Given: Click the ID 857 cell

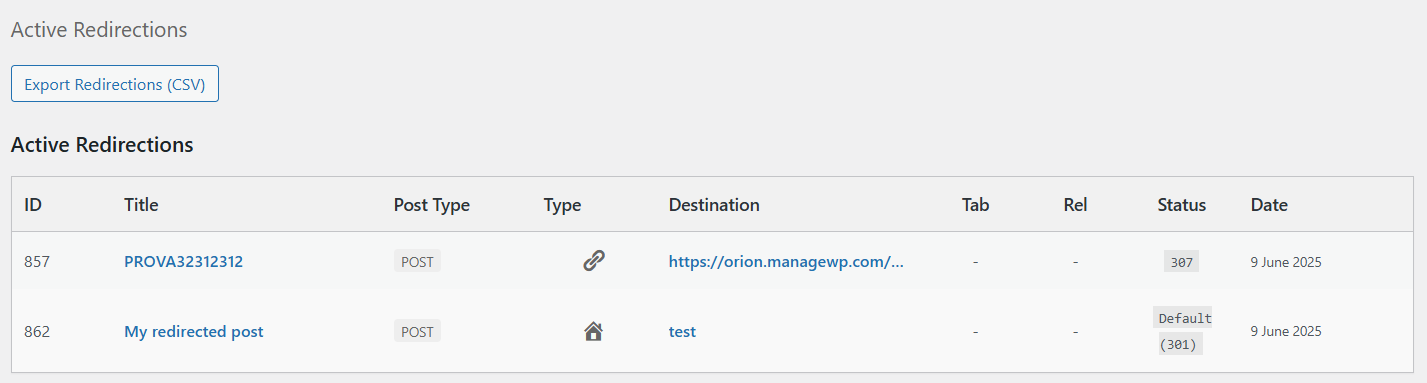Looking at the screenshot, I should pyautogui.click(x=37, y=262).
